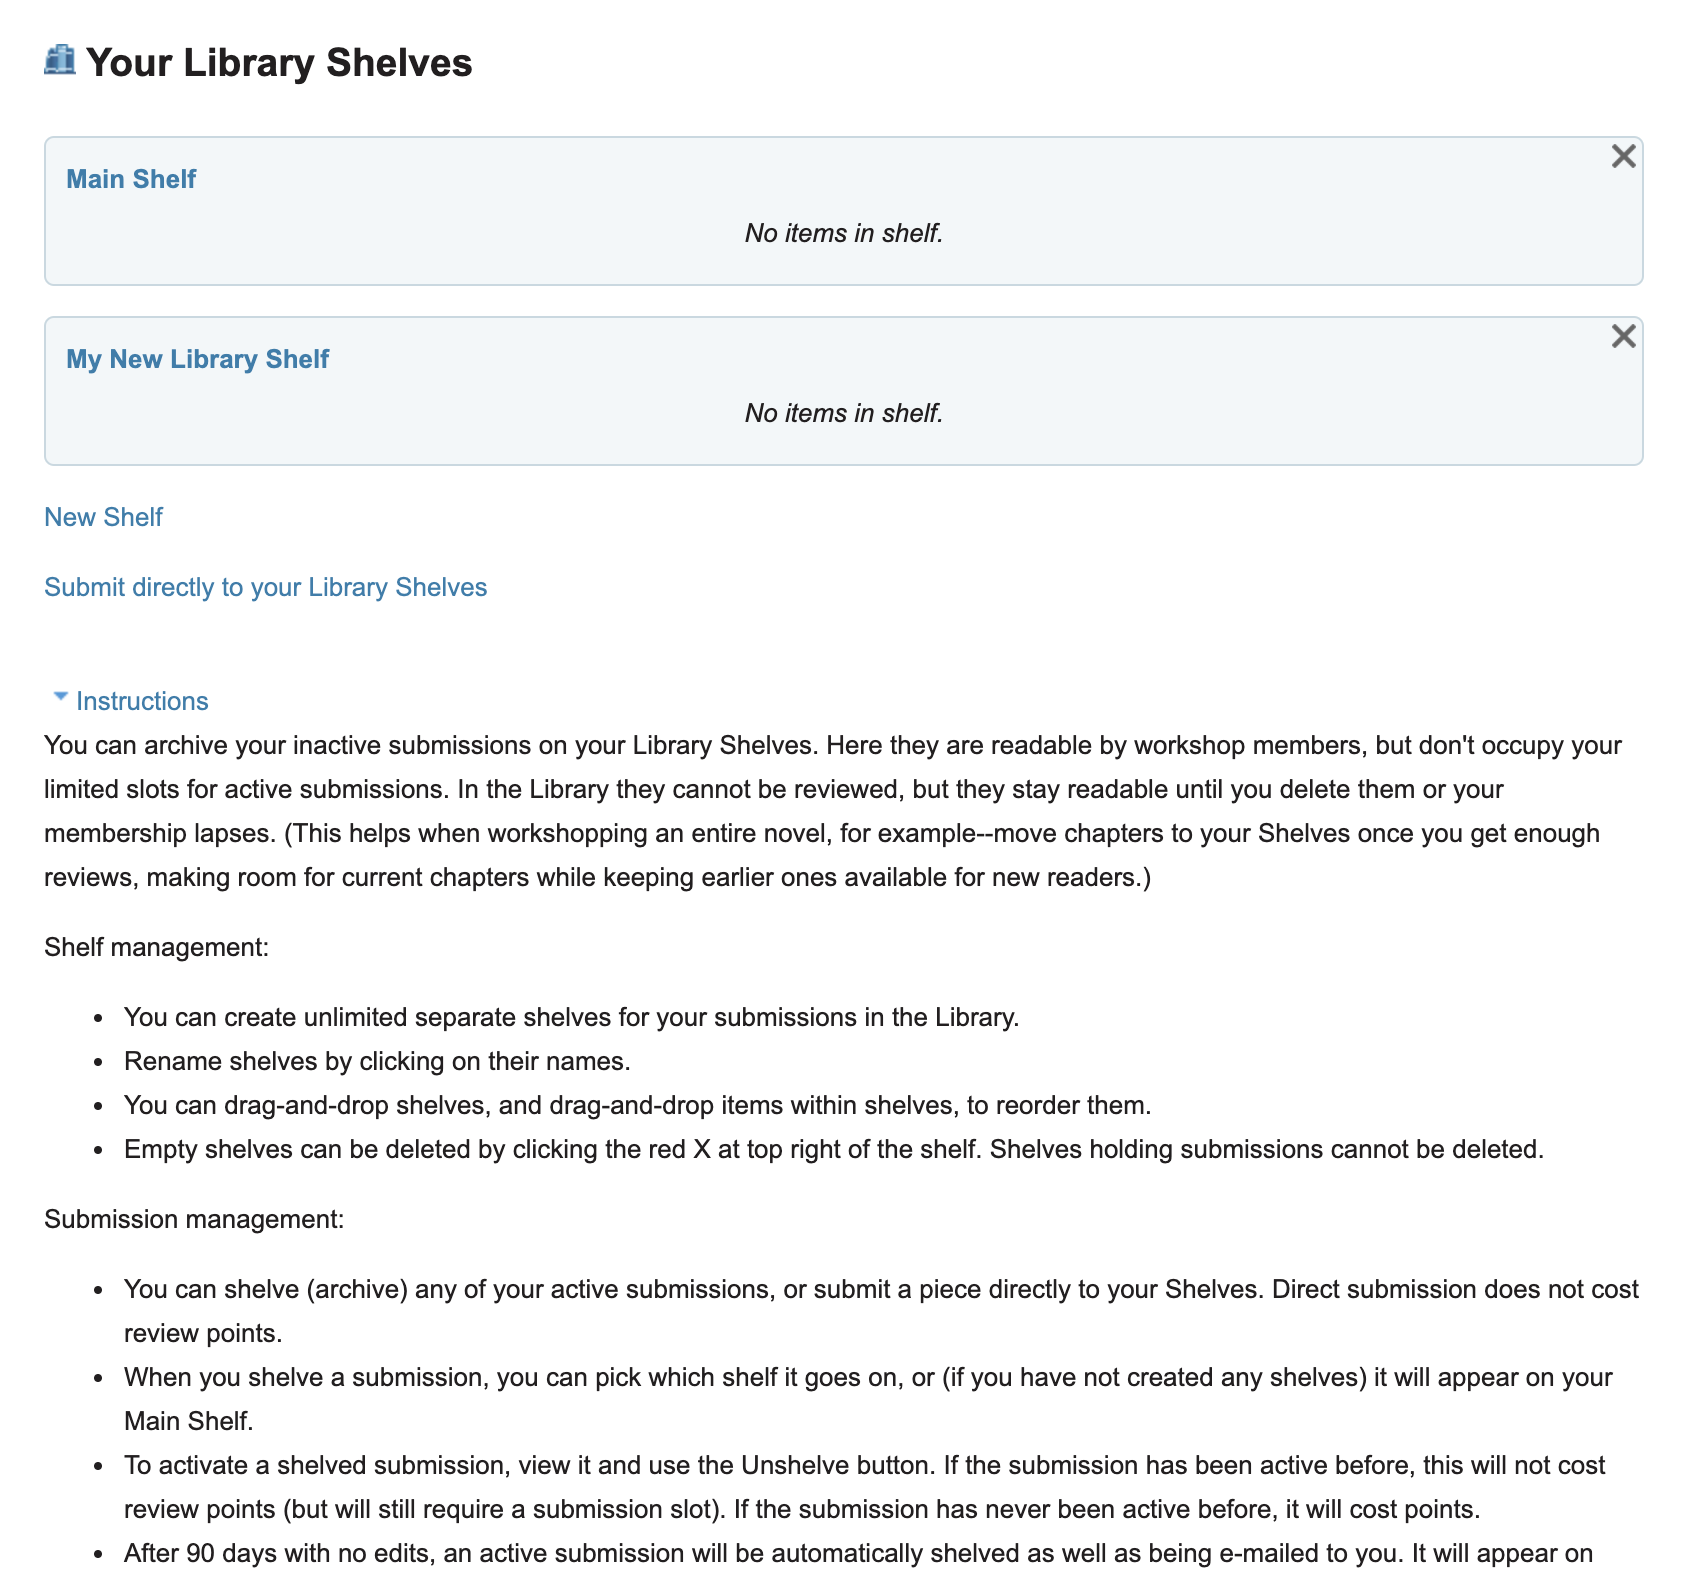This screenshot has height=1572, width=1694.
Task: Click the first instructions paragraph about archiving
Action: [x=833, y=811]
